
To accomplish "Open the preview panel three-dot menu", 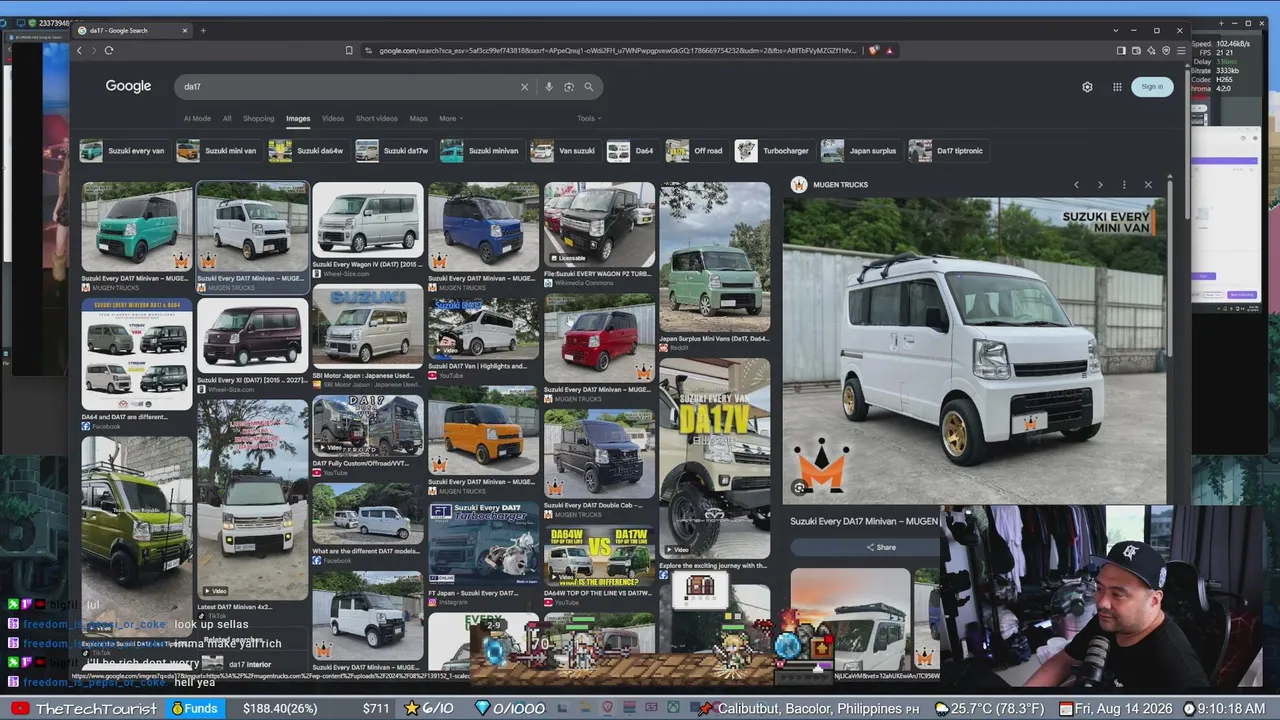I will [x=1124, y=185].
